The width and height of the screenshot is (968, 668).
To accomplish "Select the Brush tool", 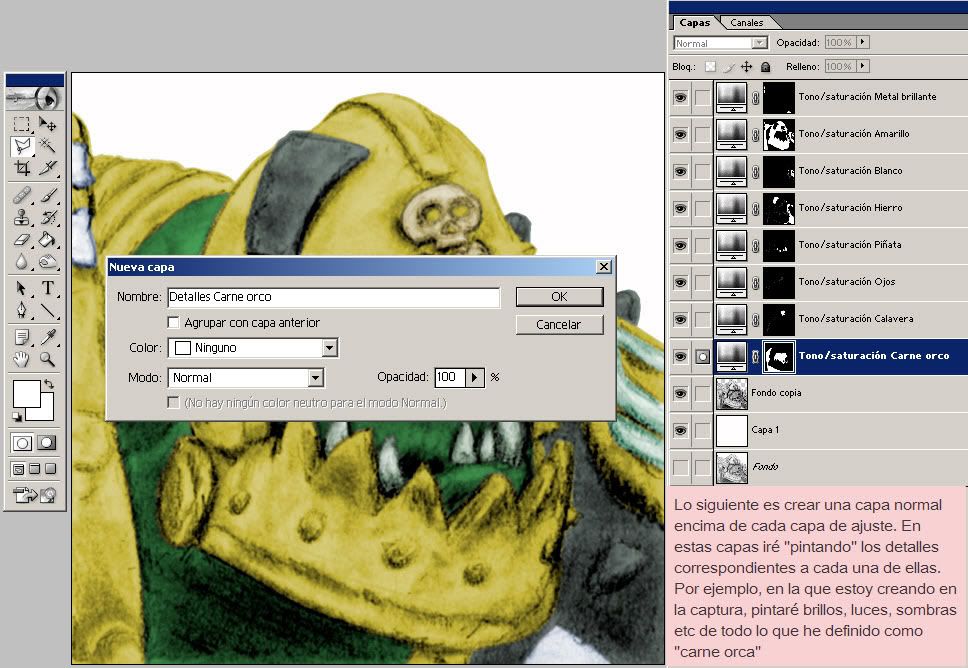I will pyautogui.click(x=48, y=196).
